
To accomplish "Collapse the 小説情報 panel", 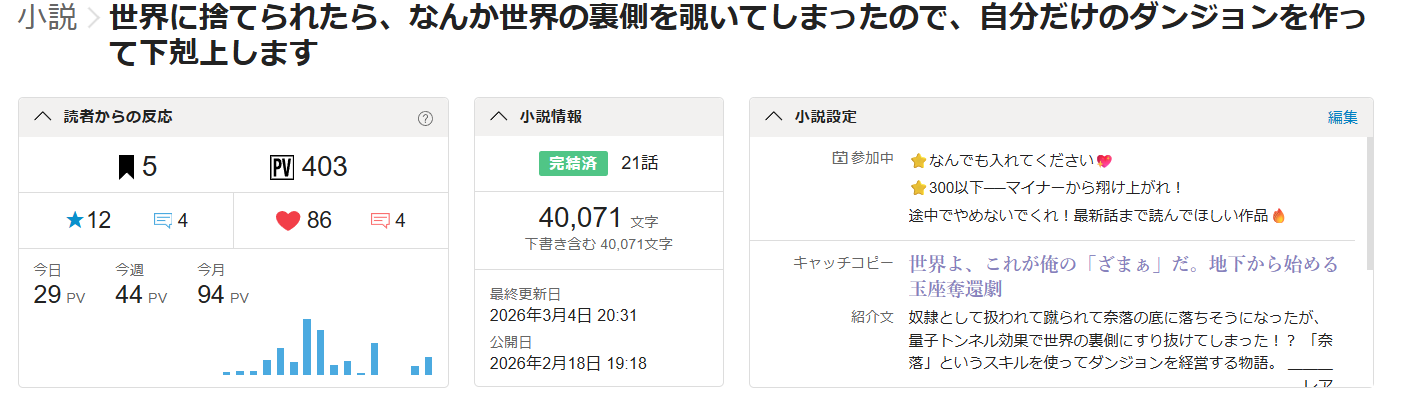I will click(x=499, y=116).
